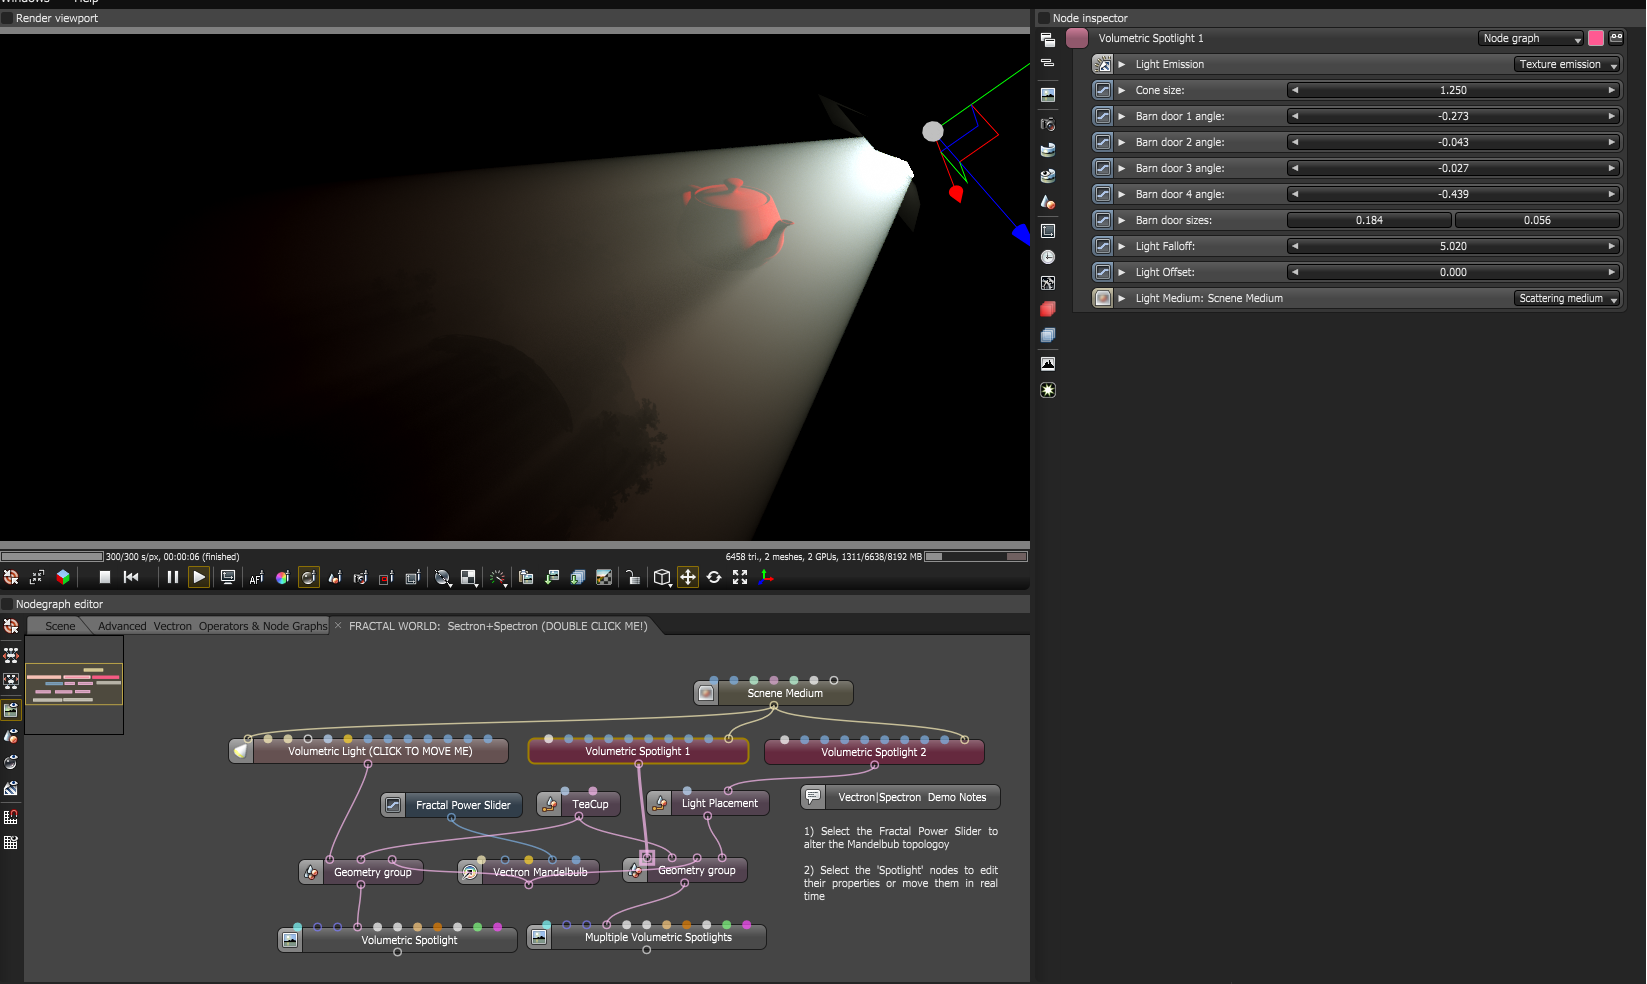Image resolution: width=1647 pixels, height=984 pixels.
Task: Close the Advanced Vectron Operators tab
Action: point(338,626)
